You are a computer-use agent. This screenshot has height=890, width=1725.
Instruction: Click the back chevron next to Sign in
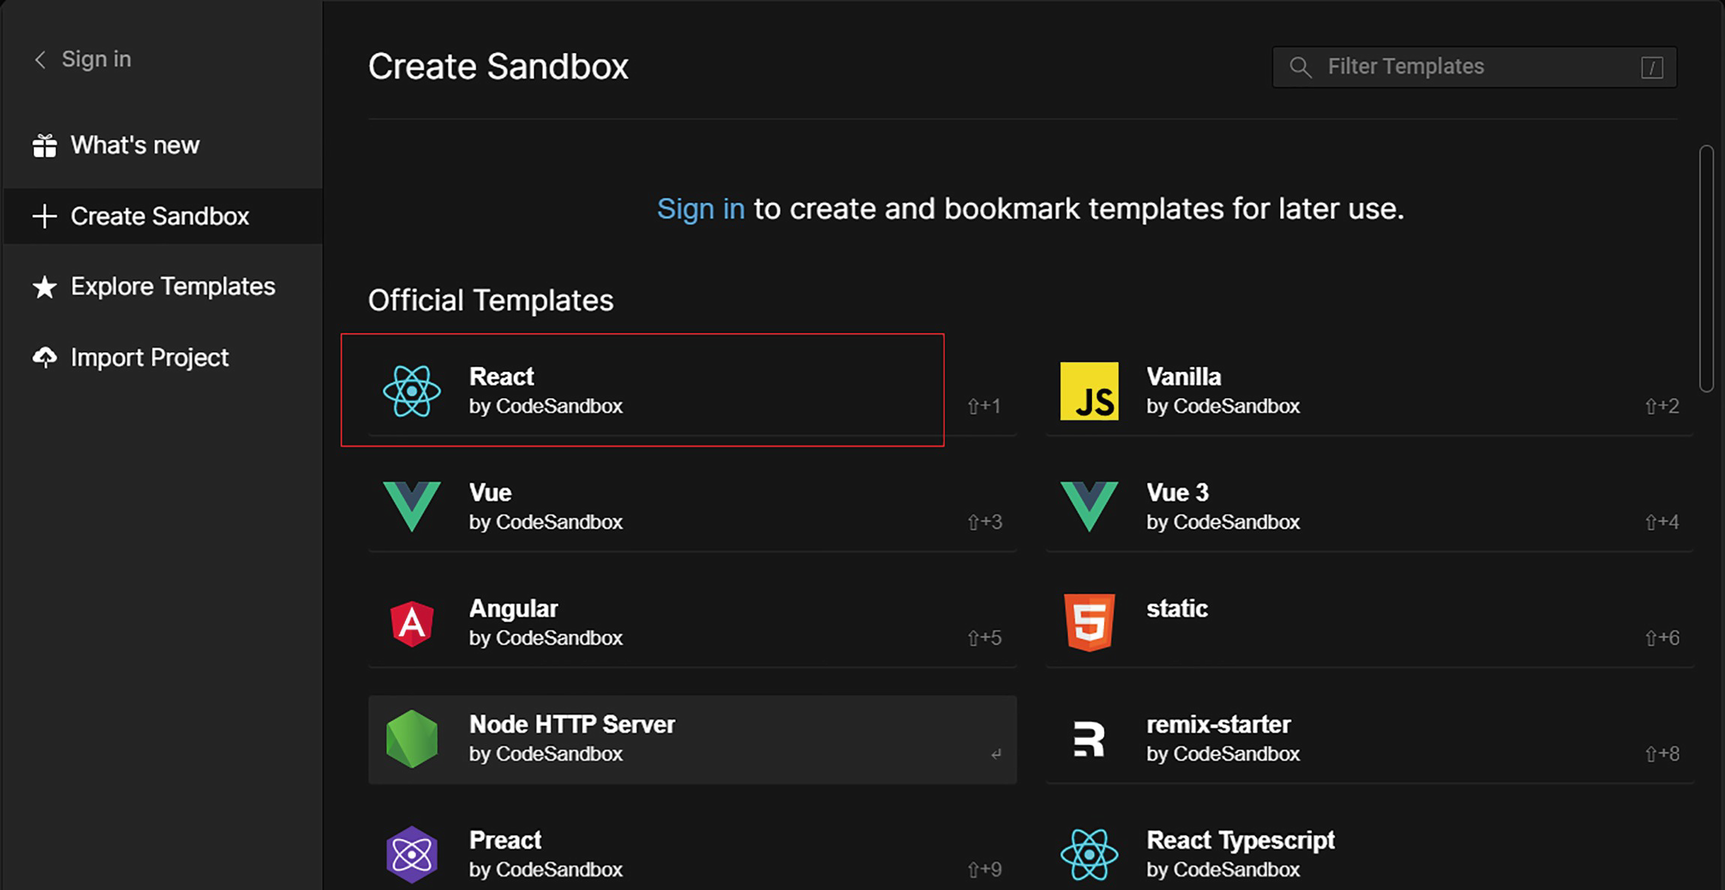point(40,60)
